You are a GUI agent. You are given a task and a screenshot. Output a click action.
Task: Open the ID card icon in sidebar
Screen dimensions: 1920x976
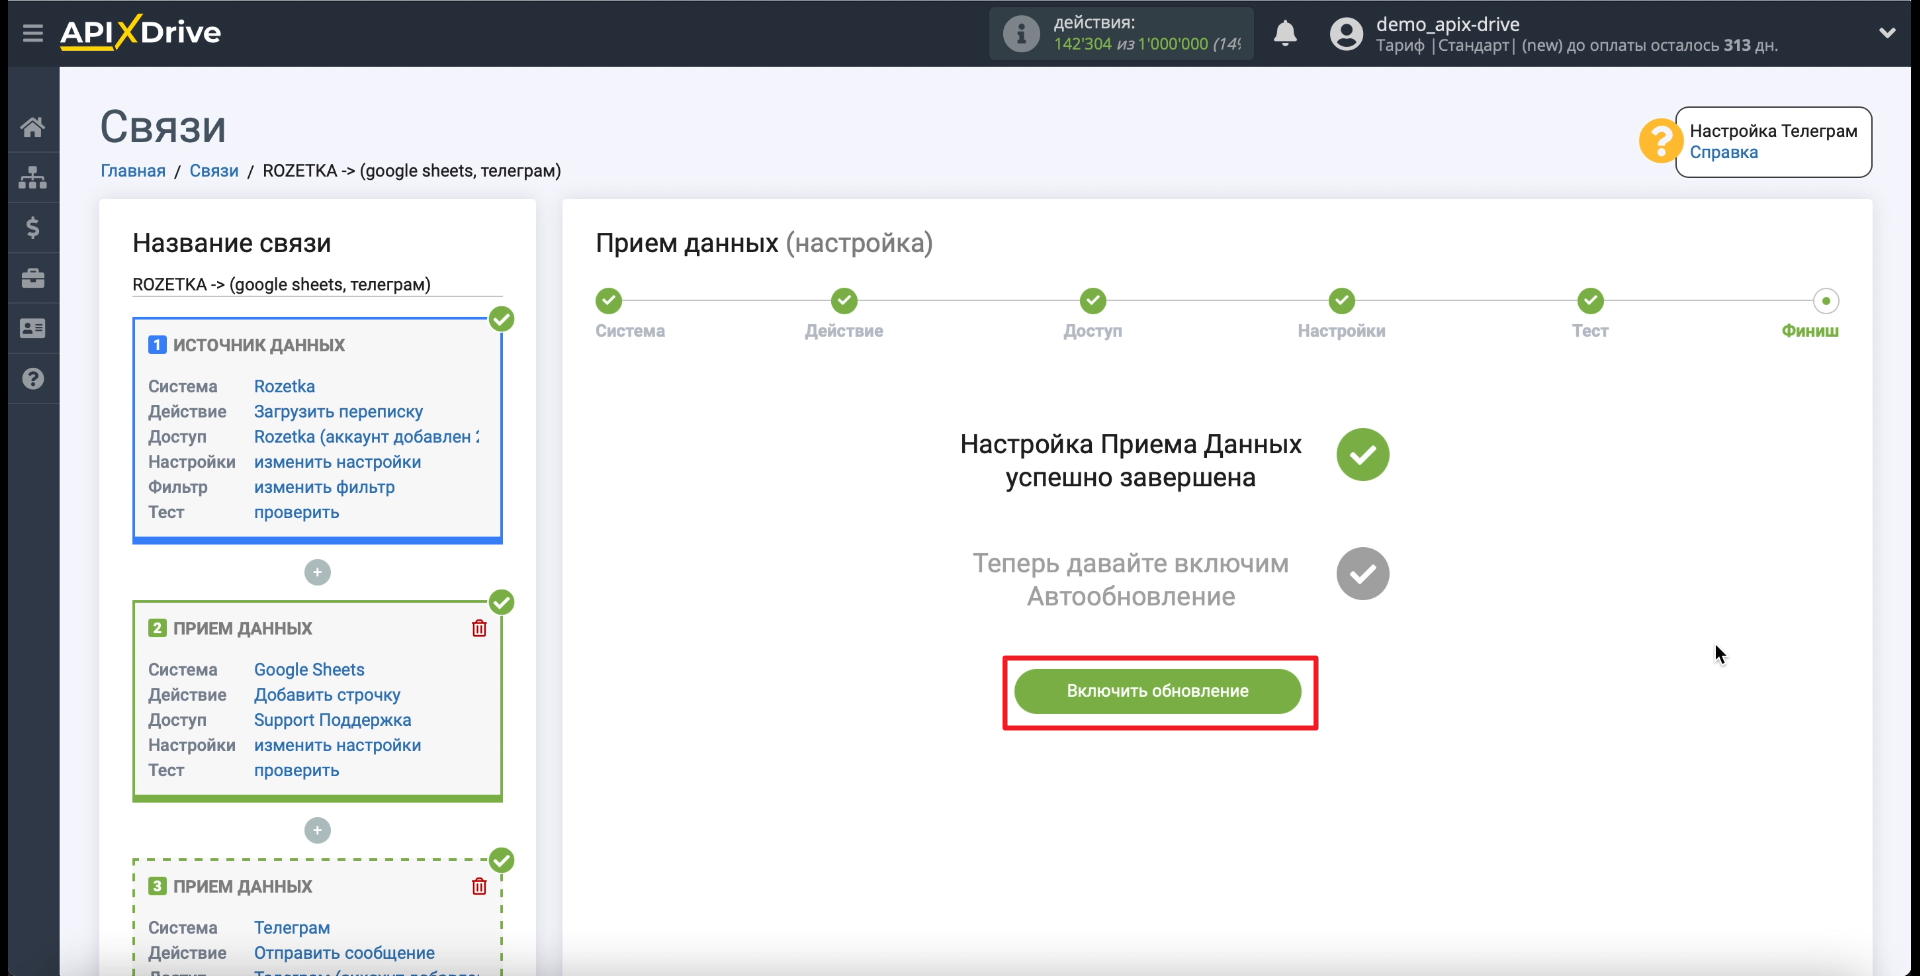(33, 328)
